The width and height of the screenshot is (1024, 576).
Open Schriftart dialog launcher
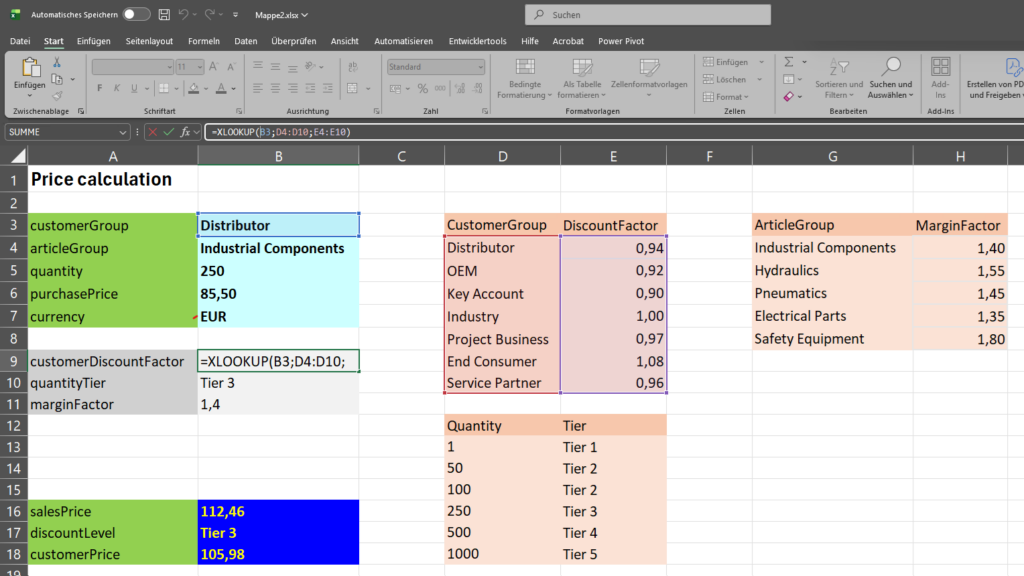pyautogui.click(x=239, y=111)
